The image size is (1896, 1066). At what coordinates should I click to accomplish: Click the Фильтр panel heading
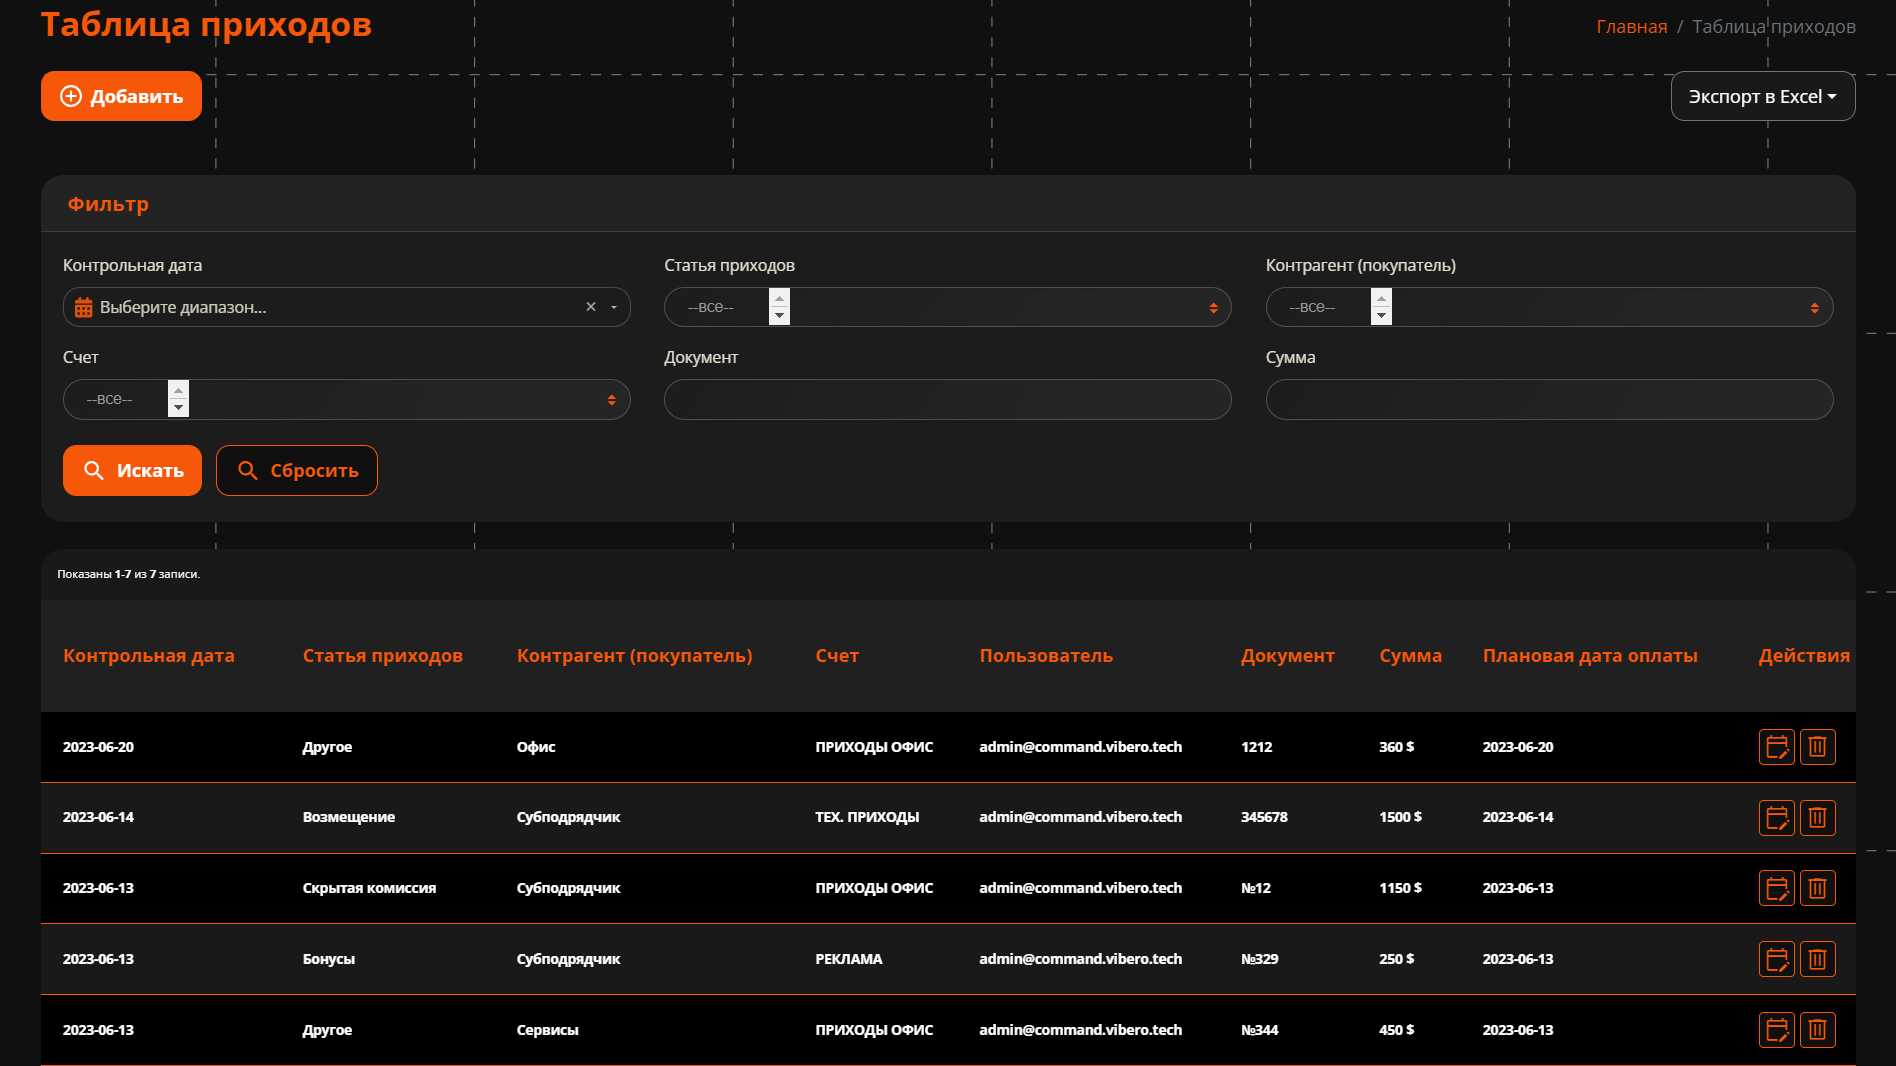pyautogui.click(x=108, y=204)
